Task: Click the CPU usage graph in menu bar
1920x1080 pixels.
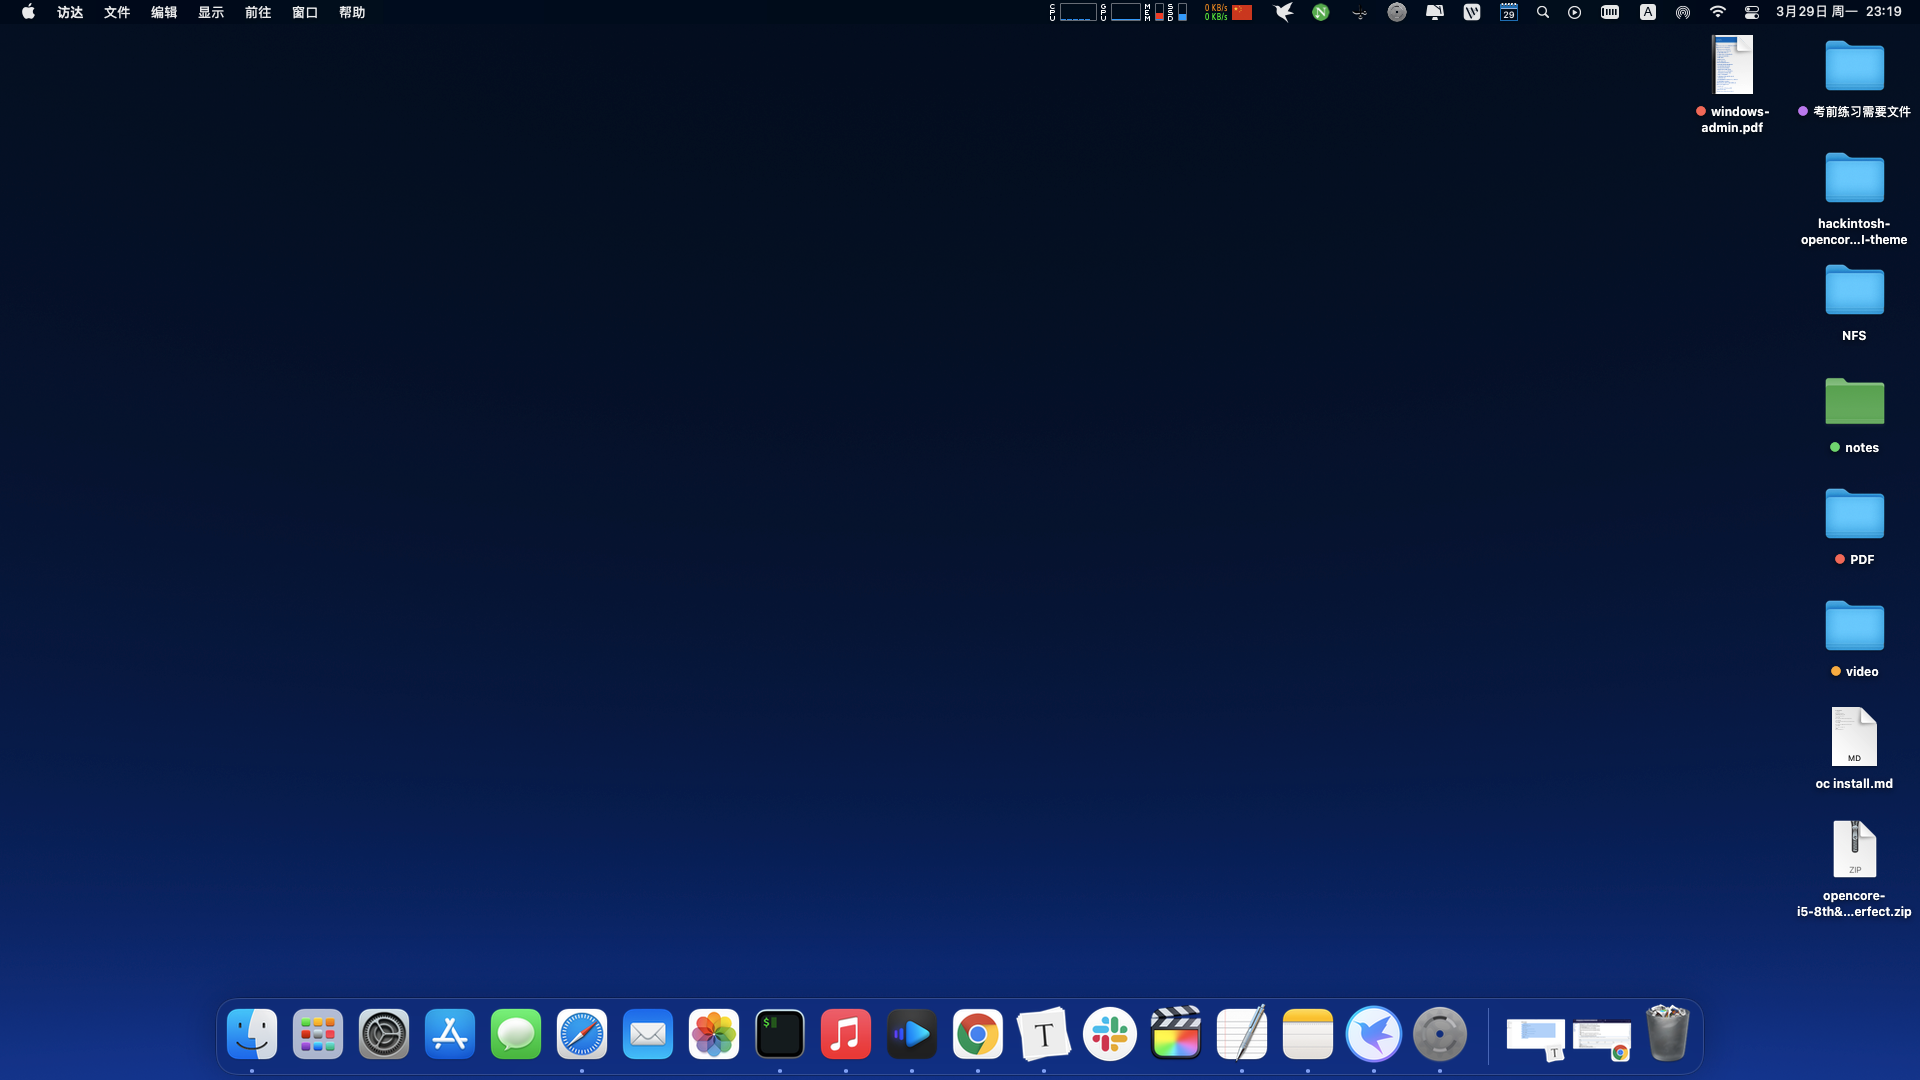Action: [1073, 12]
